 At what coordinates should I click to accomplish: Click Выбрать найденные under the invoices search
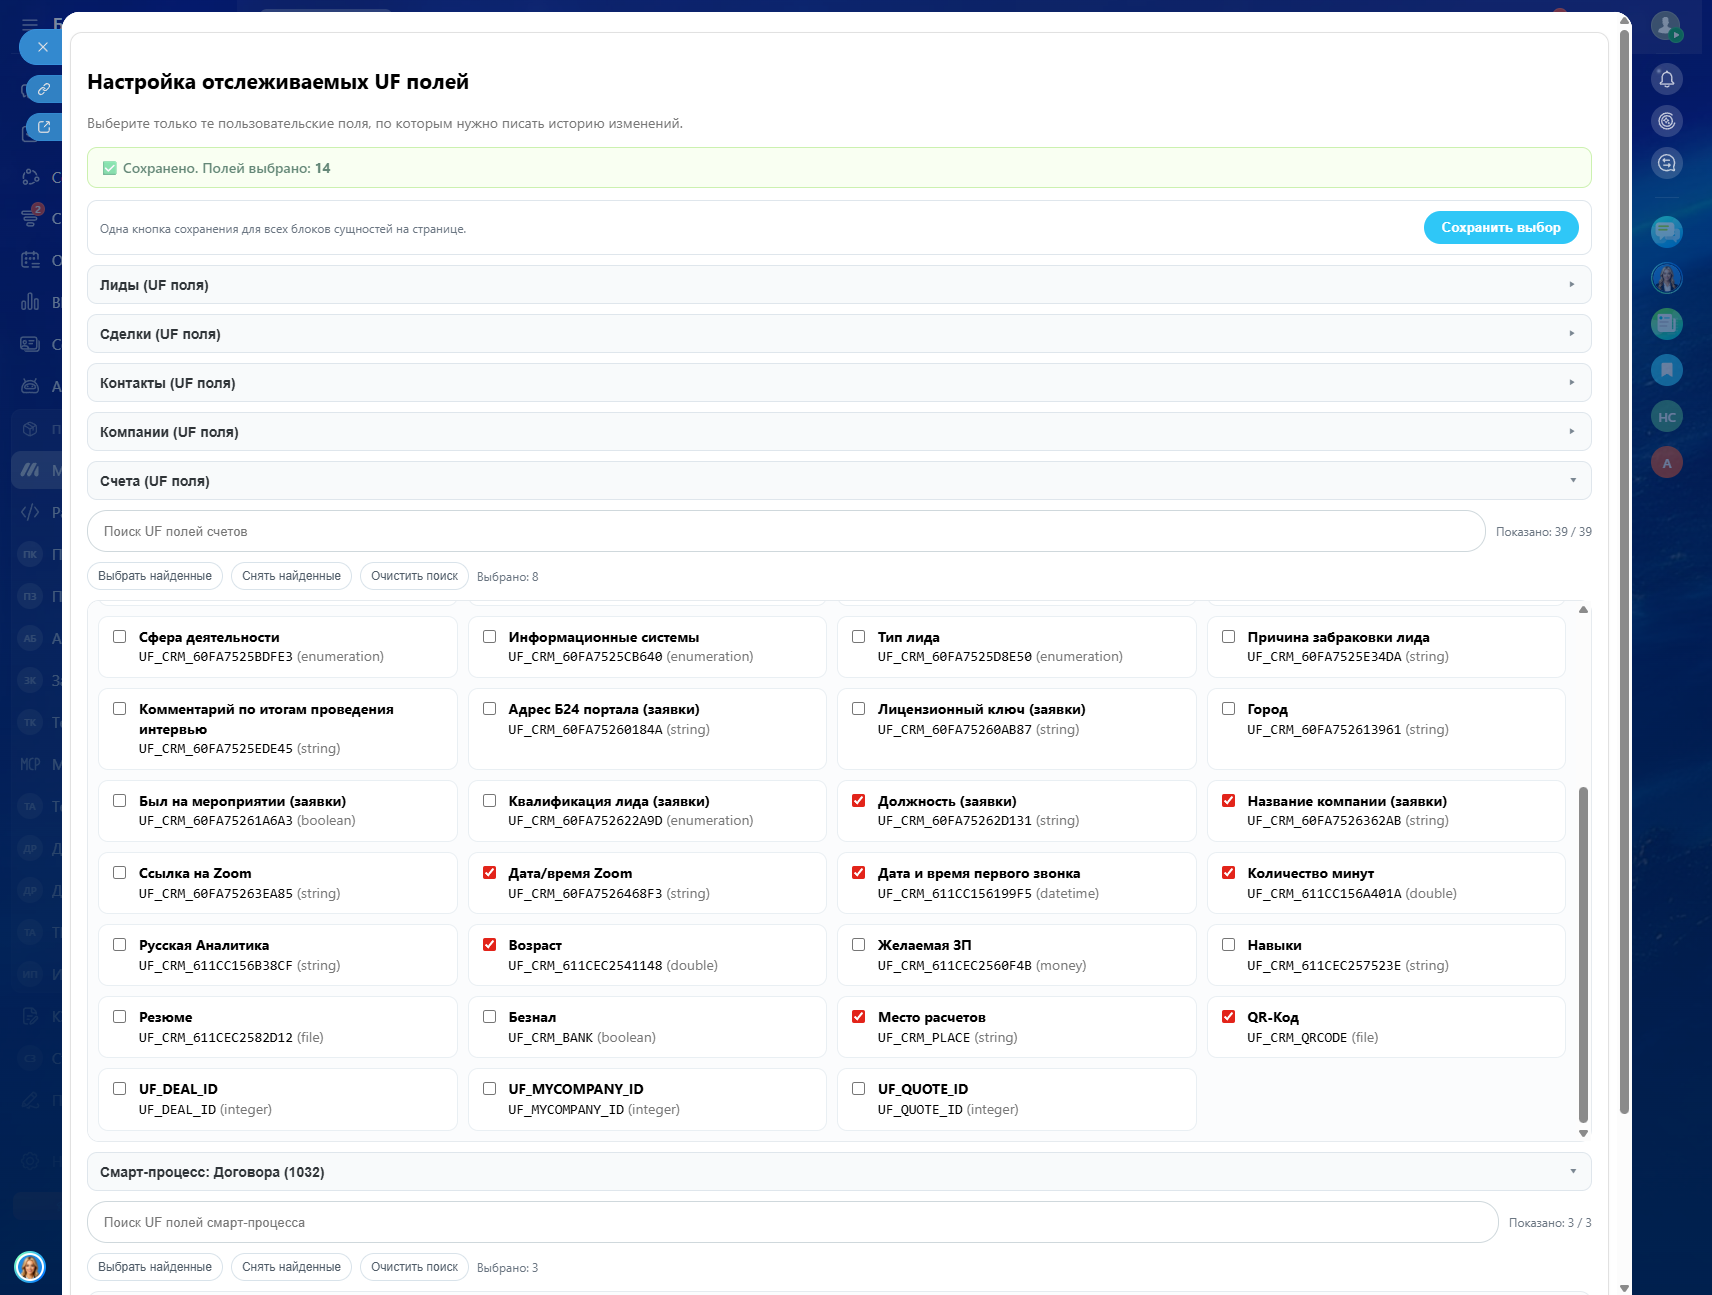tap(155, 576)
